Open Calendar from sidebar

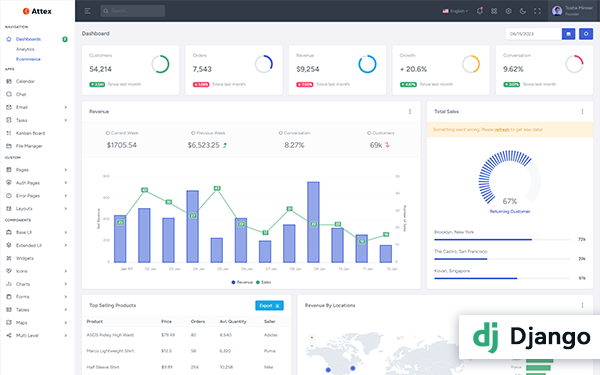(25, 81)
